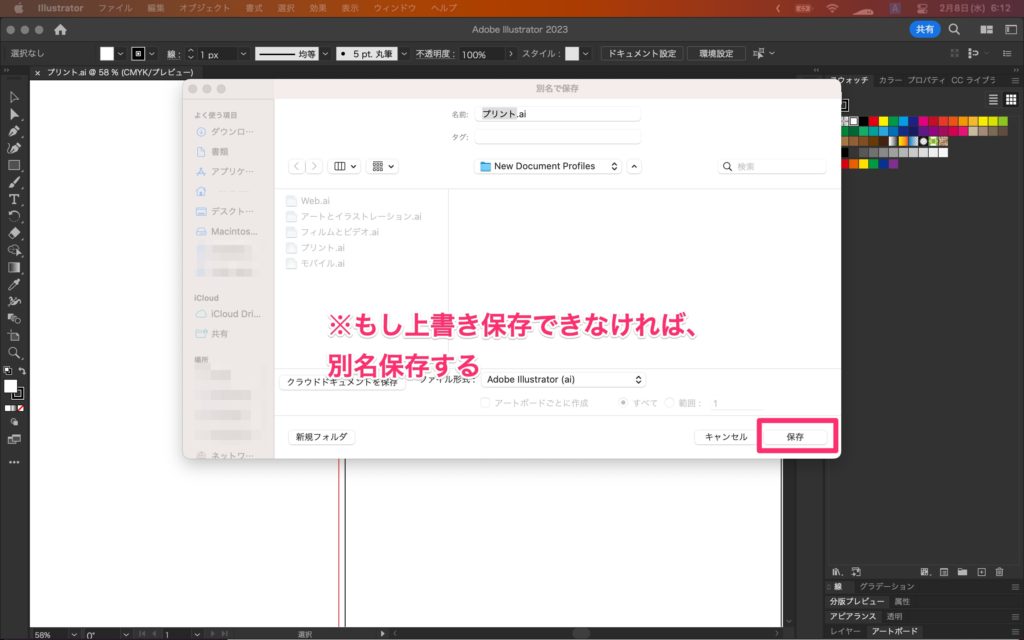Open the ファイル menu in menu bar

(114, 8)
